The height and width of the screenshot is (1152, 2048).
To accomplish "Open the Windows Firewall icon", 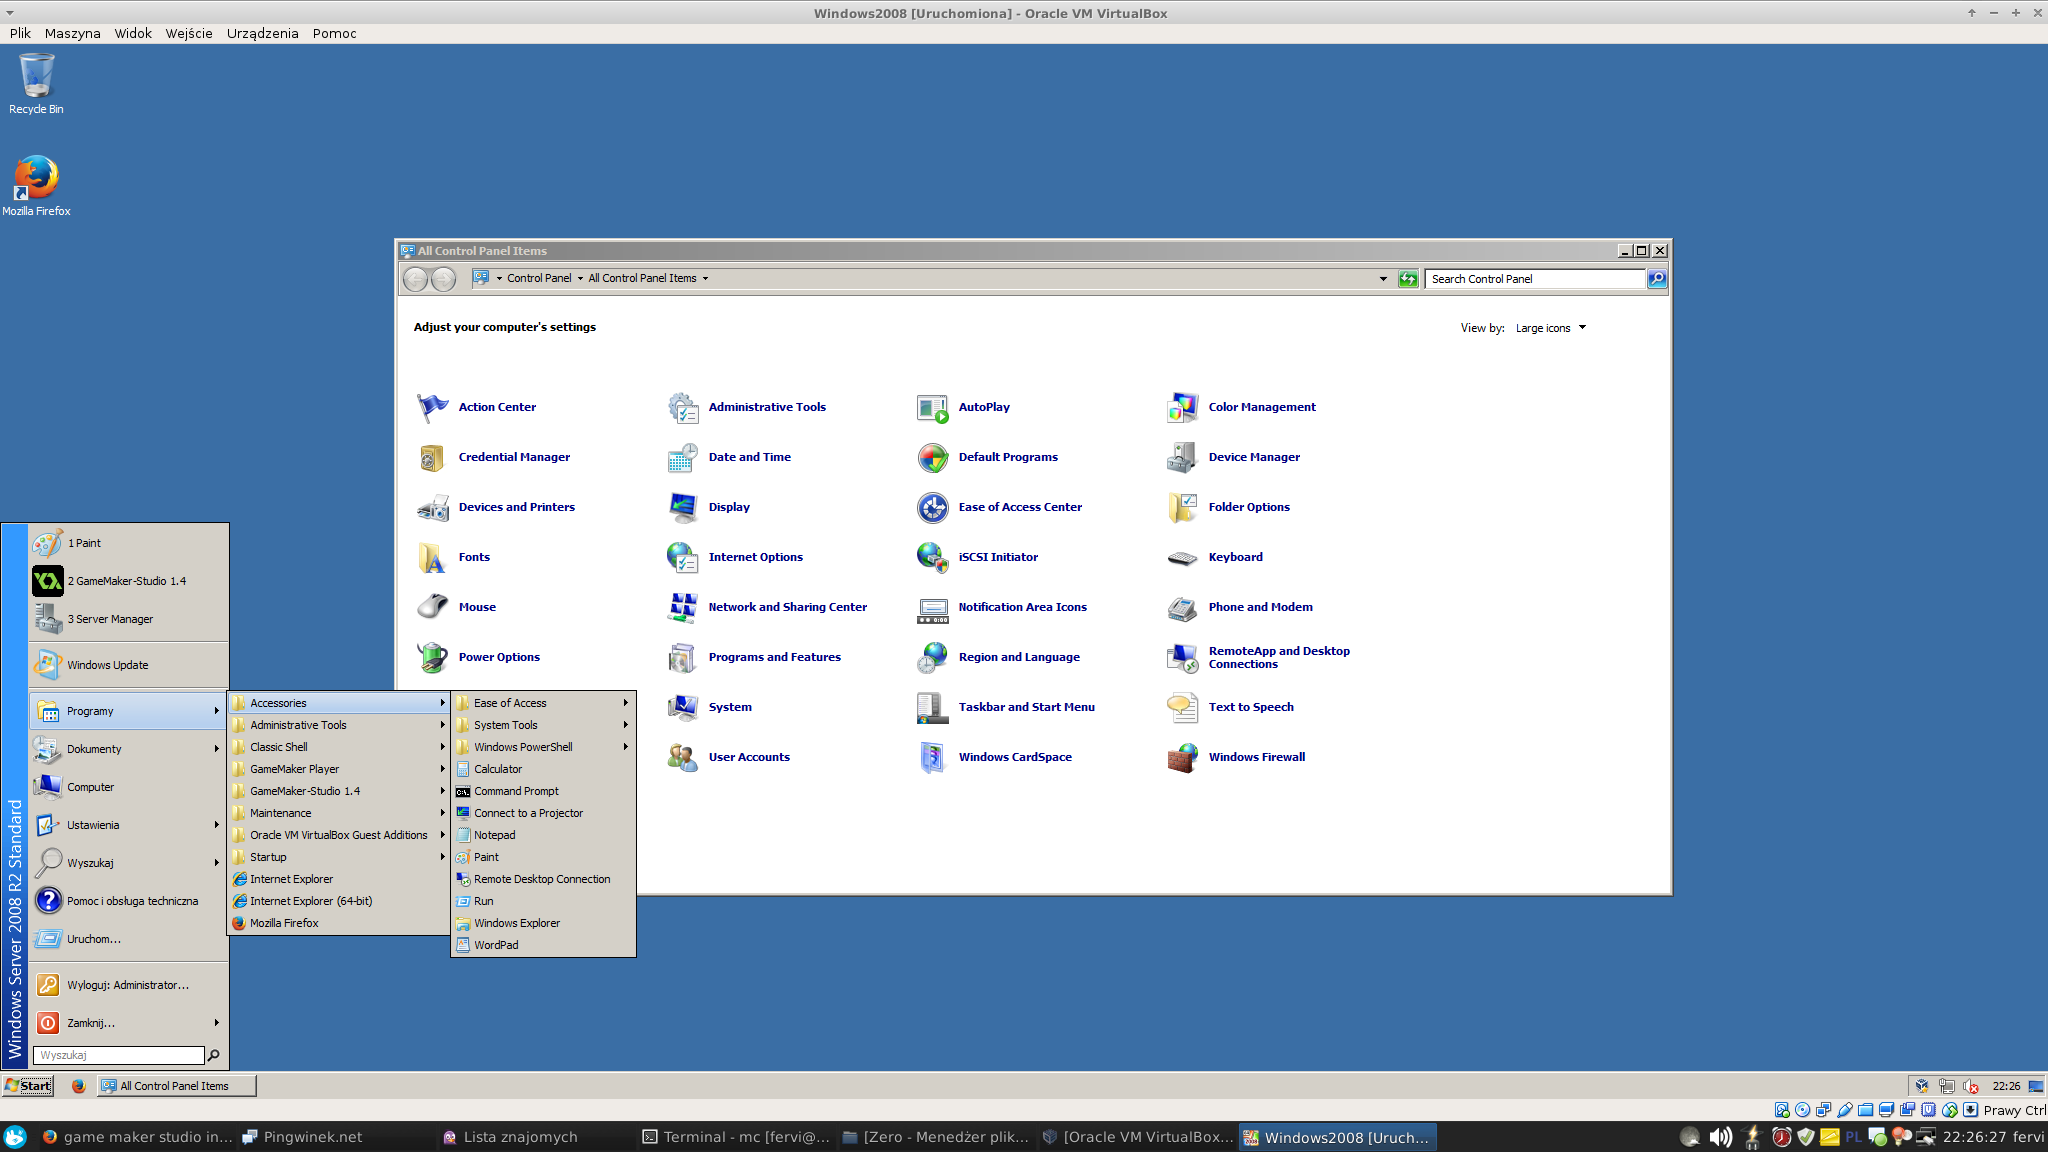I will (x=1182, y=757).
